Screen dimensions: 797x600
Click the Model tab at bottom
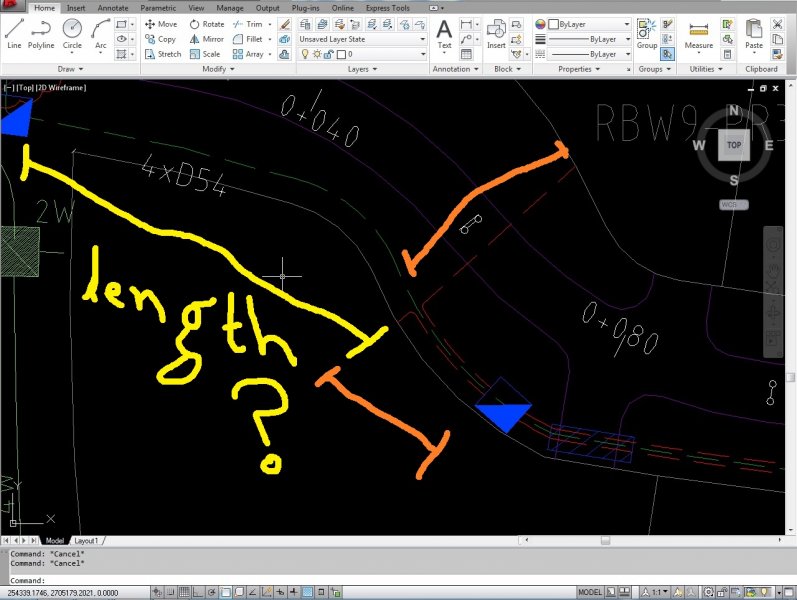point(55,541)
